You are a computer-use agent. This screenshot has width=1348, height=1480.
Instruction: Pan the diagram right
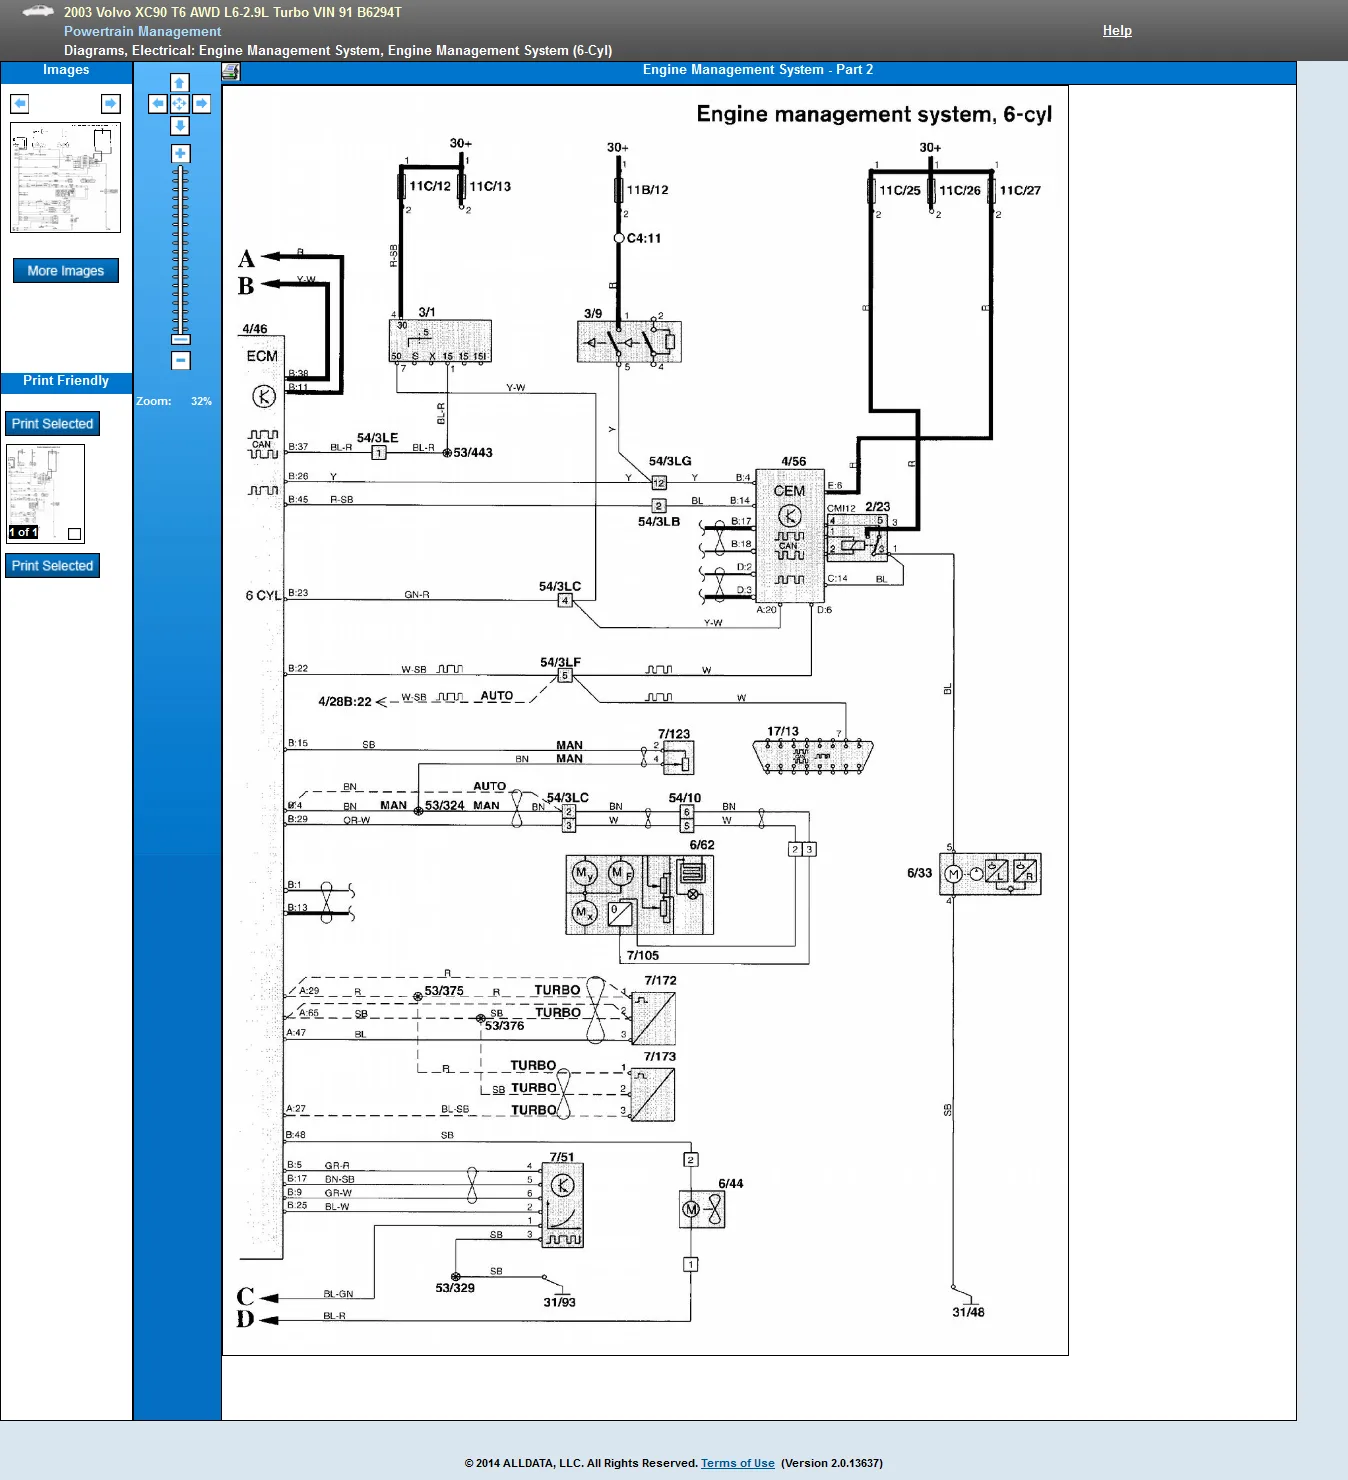tap(202, 103)
